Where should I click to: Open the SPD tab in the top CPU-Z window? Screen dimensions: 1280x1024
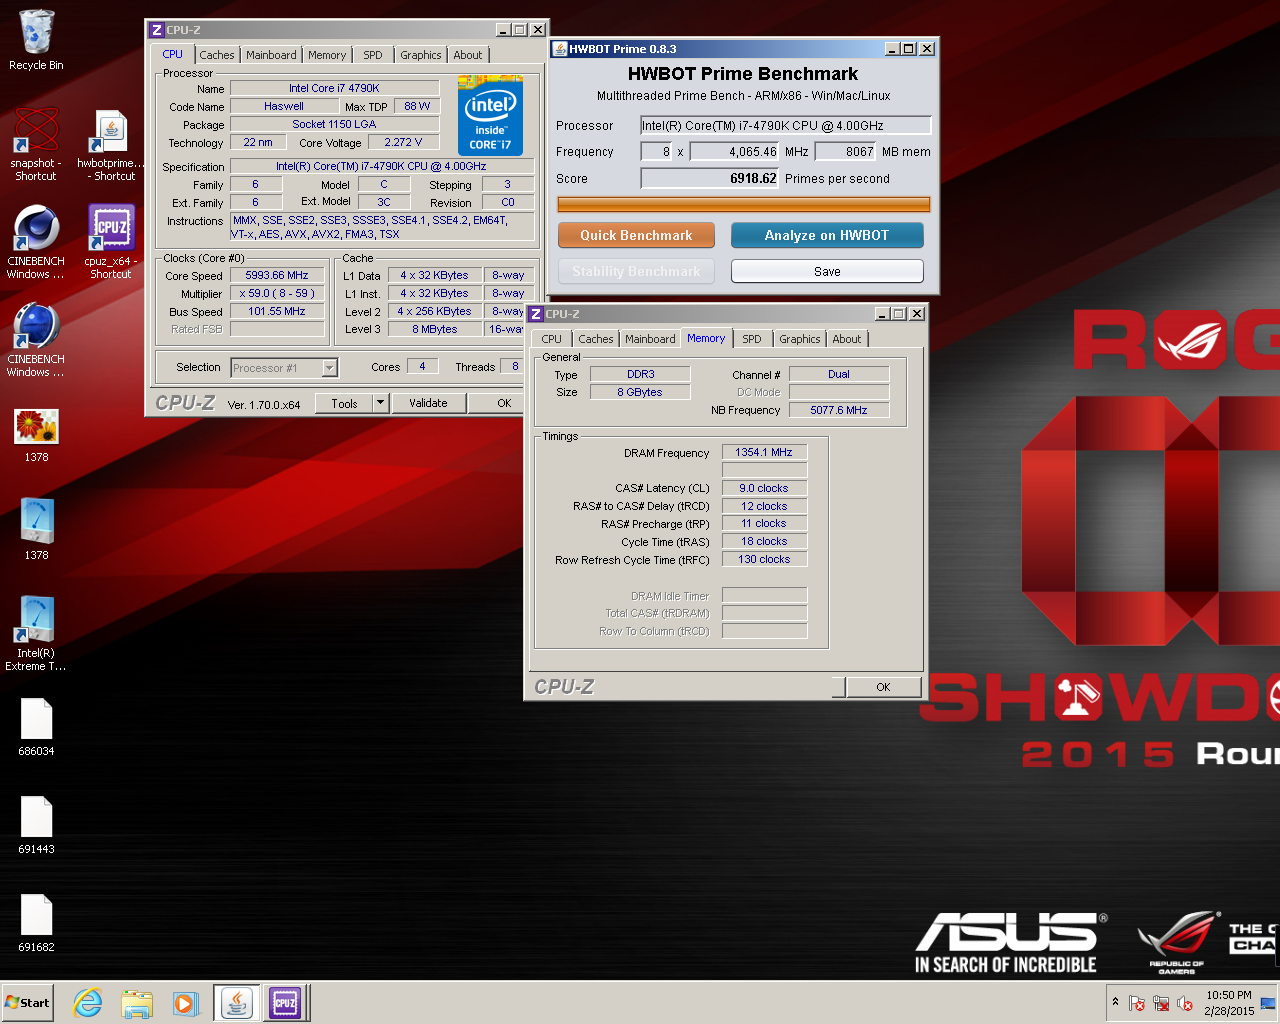(x=373, y=55)
